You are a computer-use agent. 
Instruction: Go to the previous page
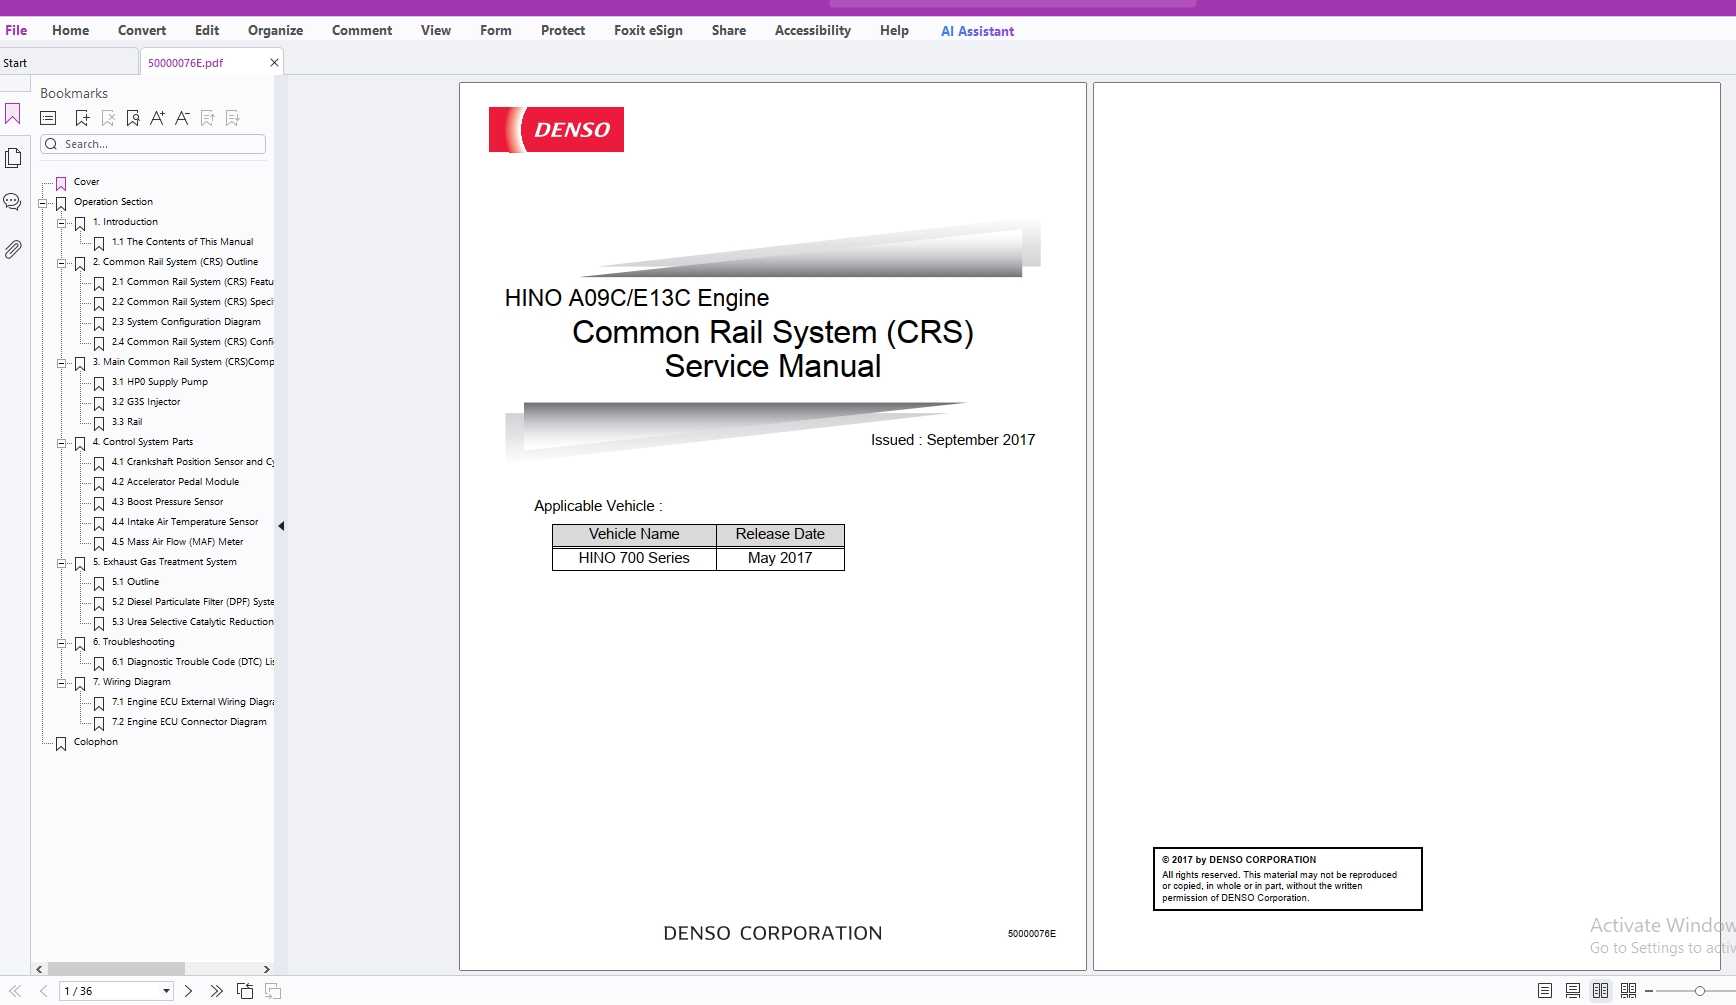[43, 991]
